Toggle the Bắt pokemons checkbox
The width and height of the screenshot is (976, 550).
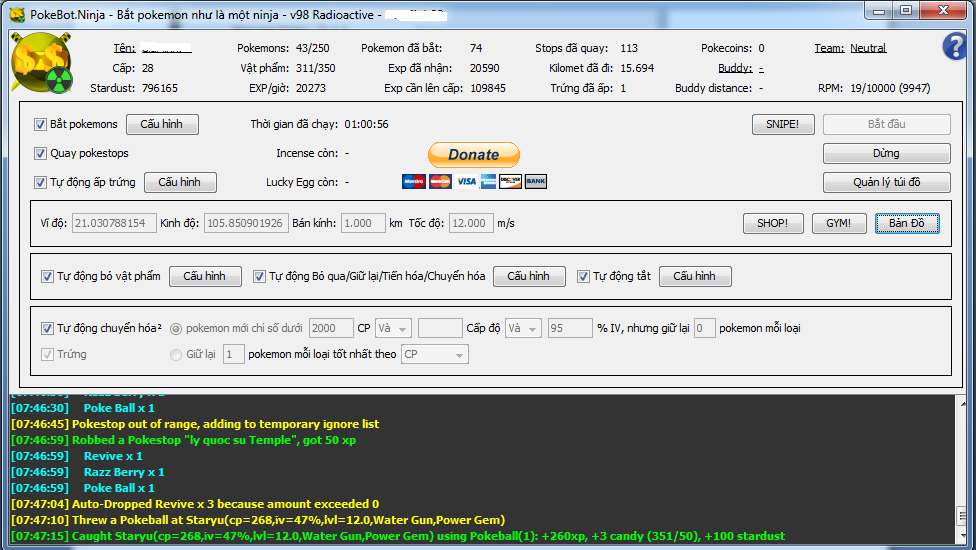click(x=40, y=124)
